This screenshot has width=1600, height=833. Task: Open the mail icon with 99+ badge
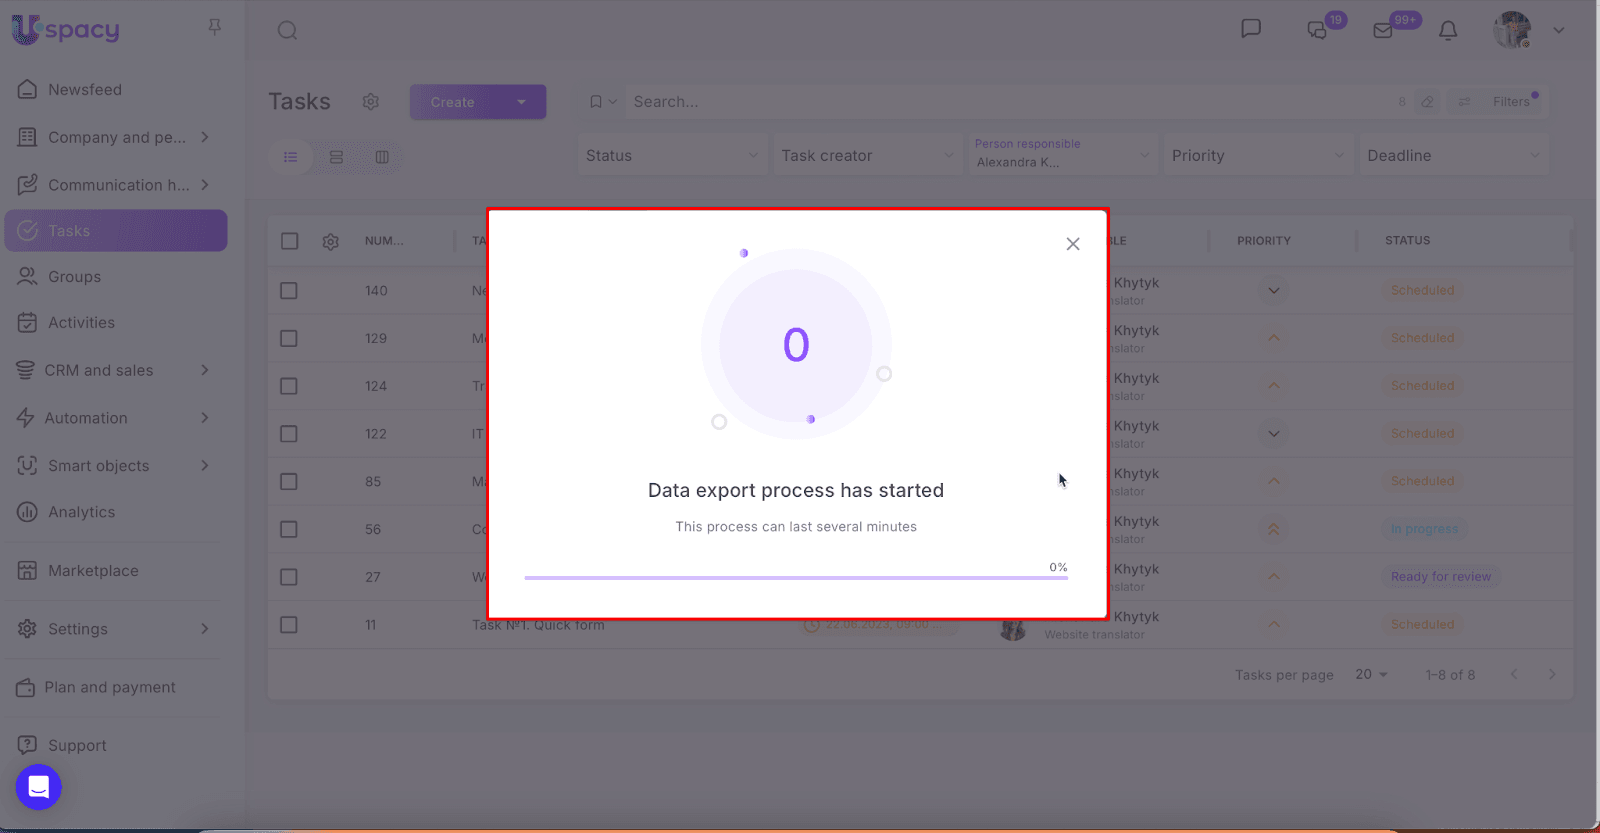click(x=1383, y=30)
